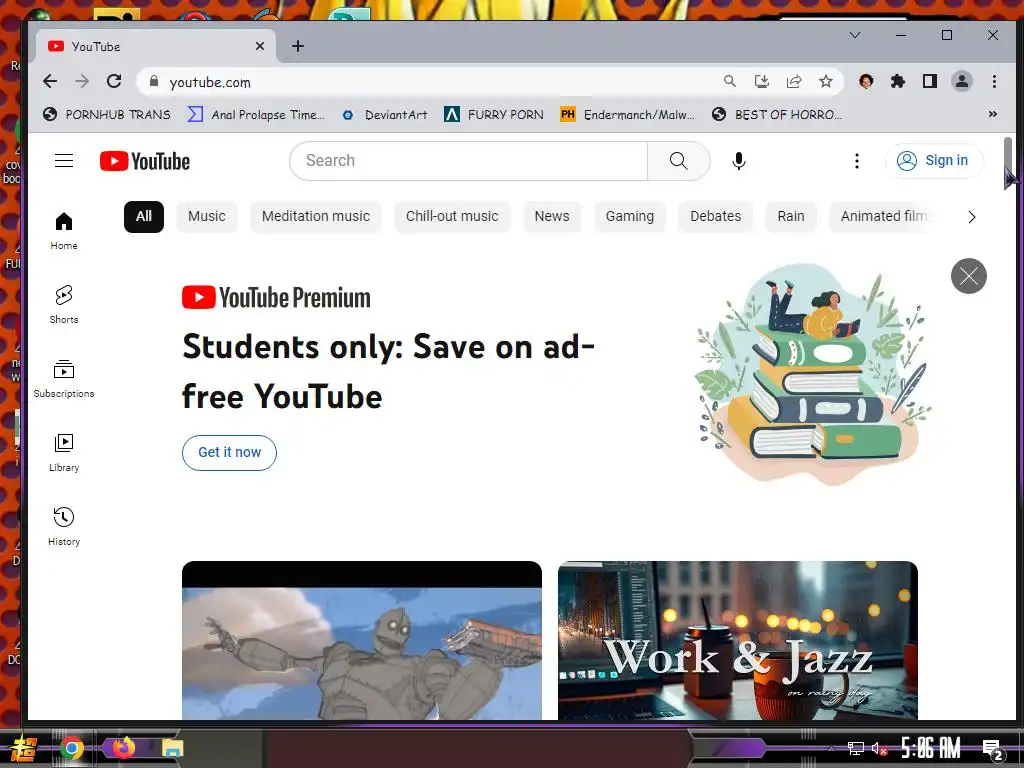
Task: Launch Firefox from the taskbar
Action: [123, 748]
